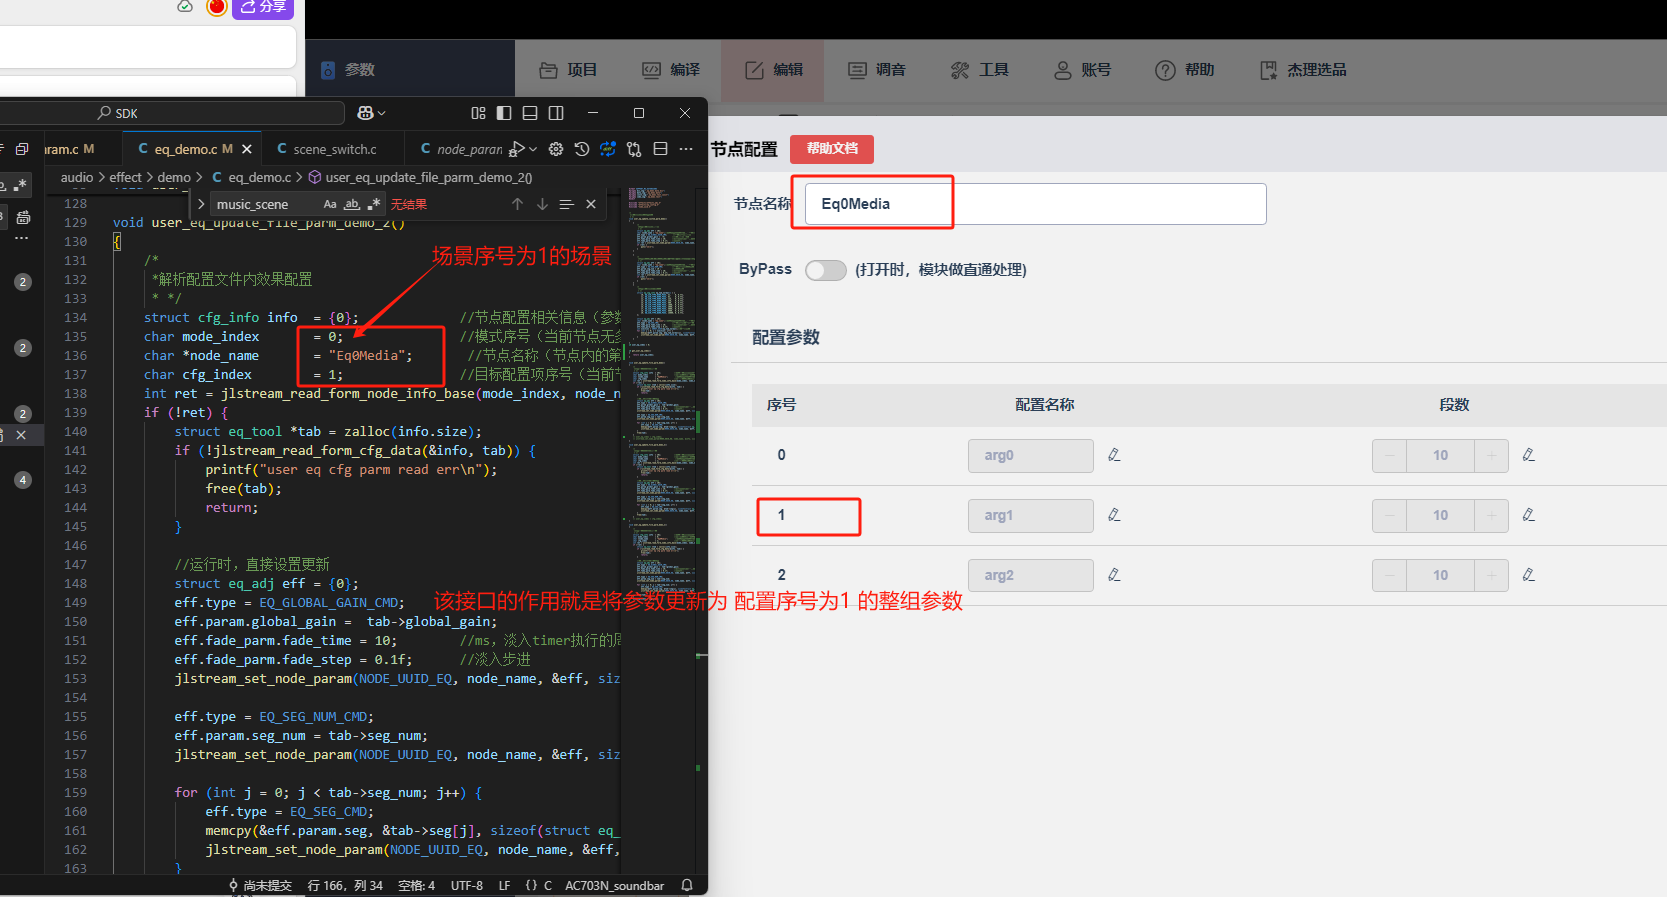This screenshot has height=897, width=1667.
Task: Toggle Match Case in the find widget
Action: click(x=330, y=204)
